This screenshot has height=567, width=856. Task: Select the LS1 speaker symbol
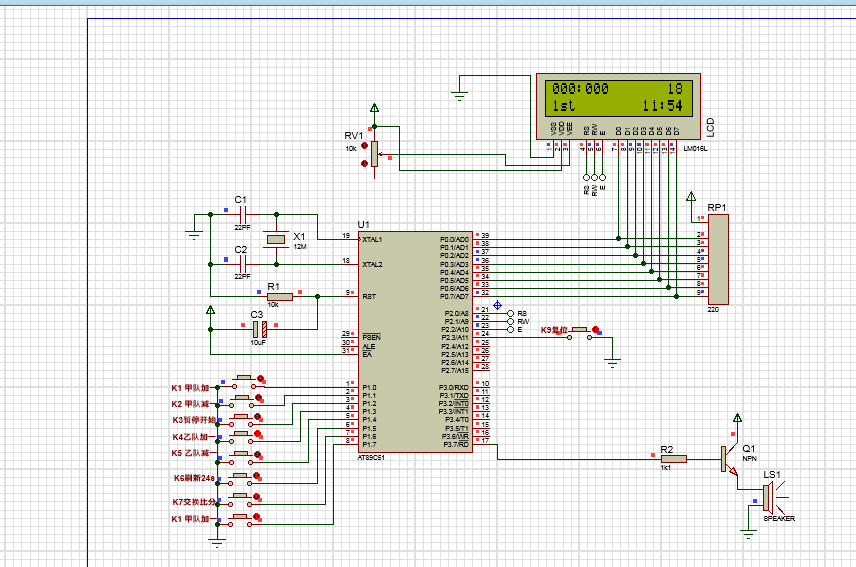(774, 497)
